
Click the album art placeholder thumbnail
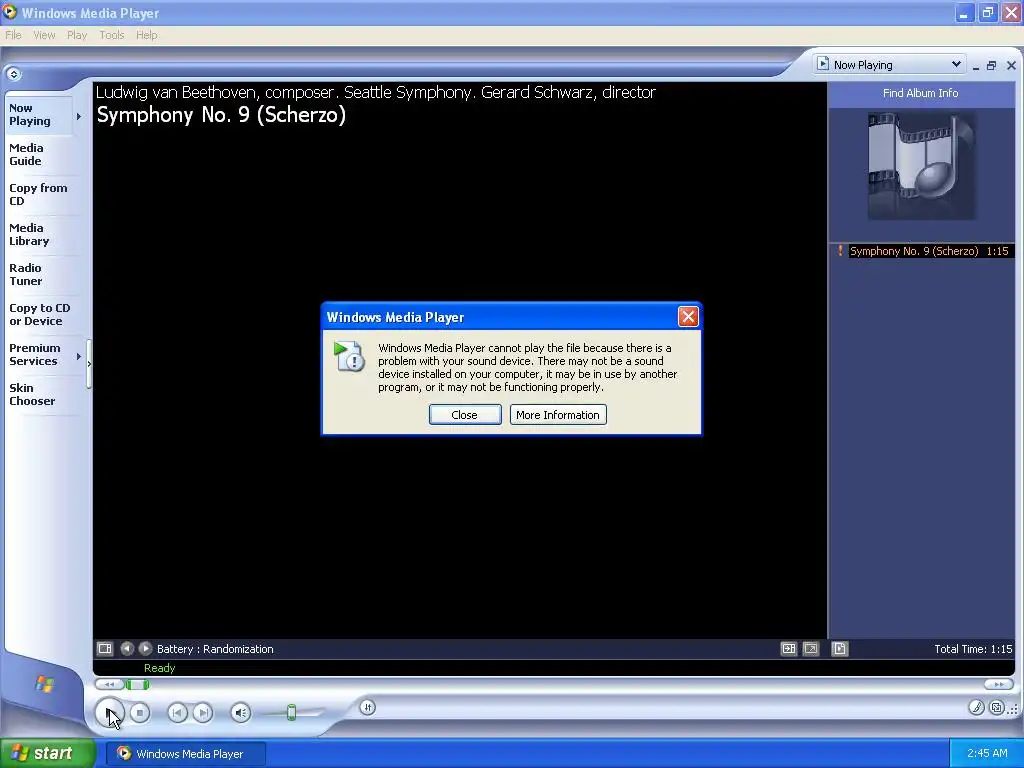point(921,166)
